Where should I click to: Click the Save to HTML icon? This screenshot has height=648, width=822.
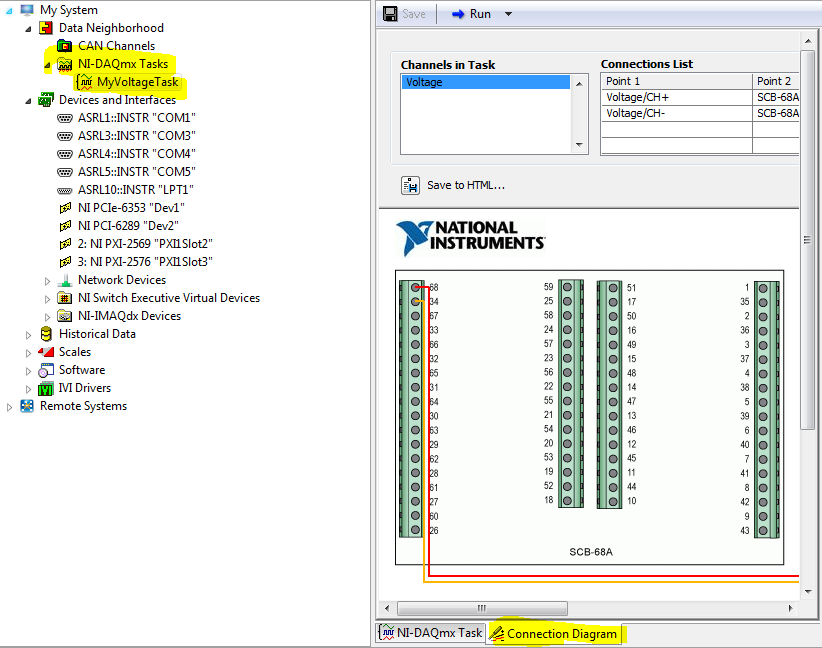coord(410,185)
